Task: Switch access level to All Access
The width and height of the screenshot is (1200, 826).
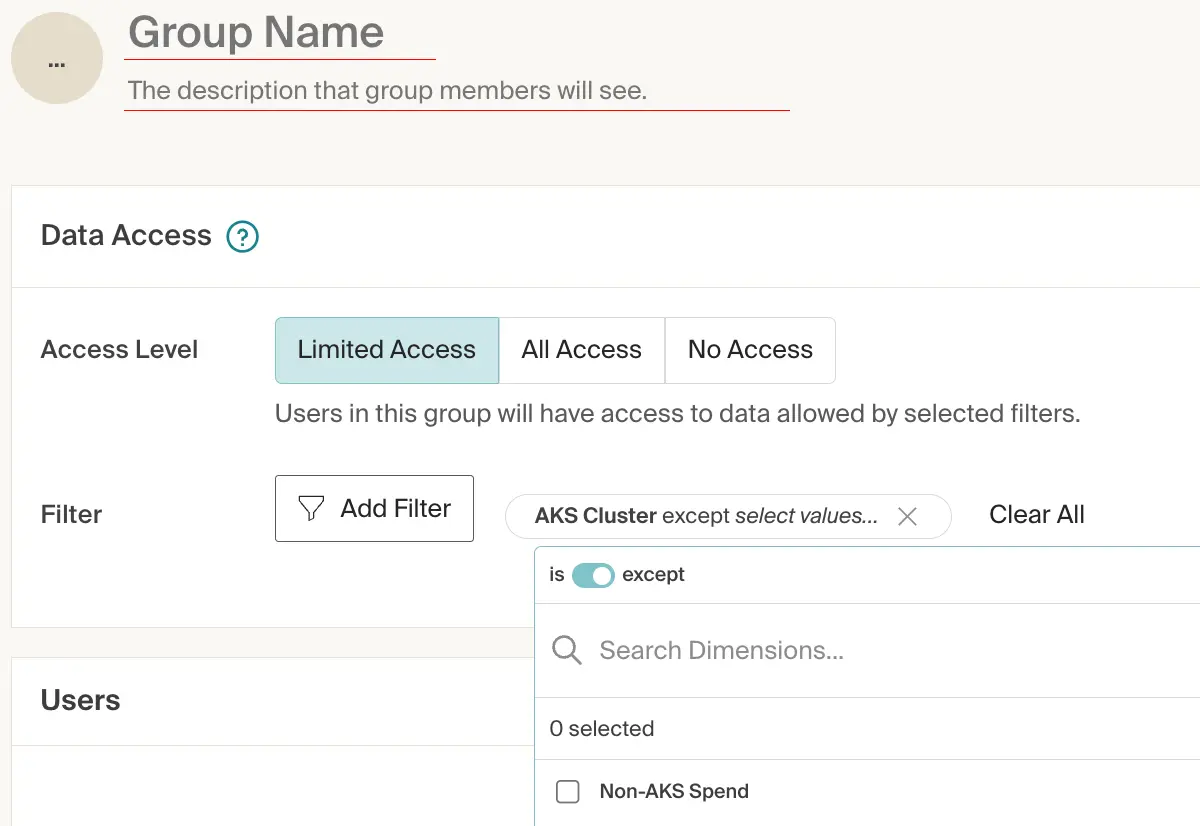Action: tap(582, 350)
